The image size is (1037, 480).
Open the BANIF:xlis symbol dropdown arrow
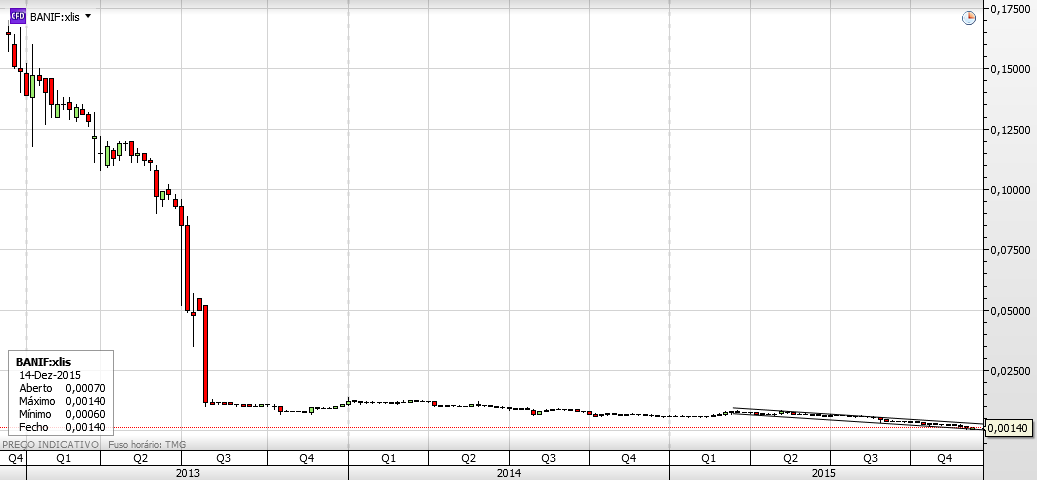[89, 16]
